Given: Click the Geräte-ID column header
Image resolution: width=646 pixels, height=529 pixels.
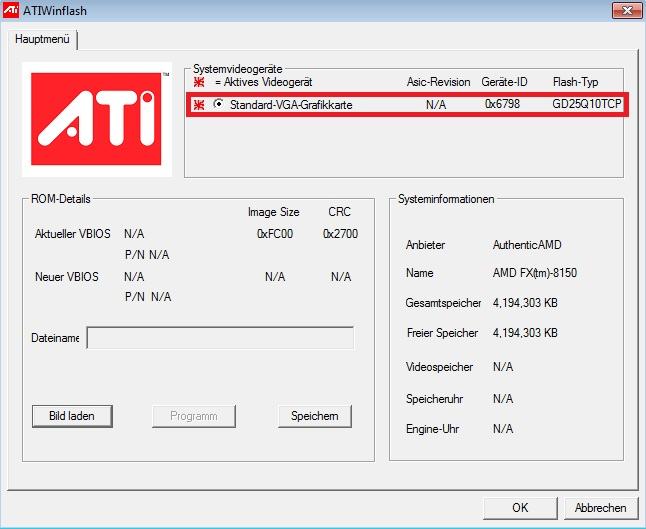Looking at the screenshot, I should coord(504,82).
